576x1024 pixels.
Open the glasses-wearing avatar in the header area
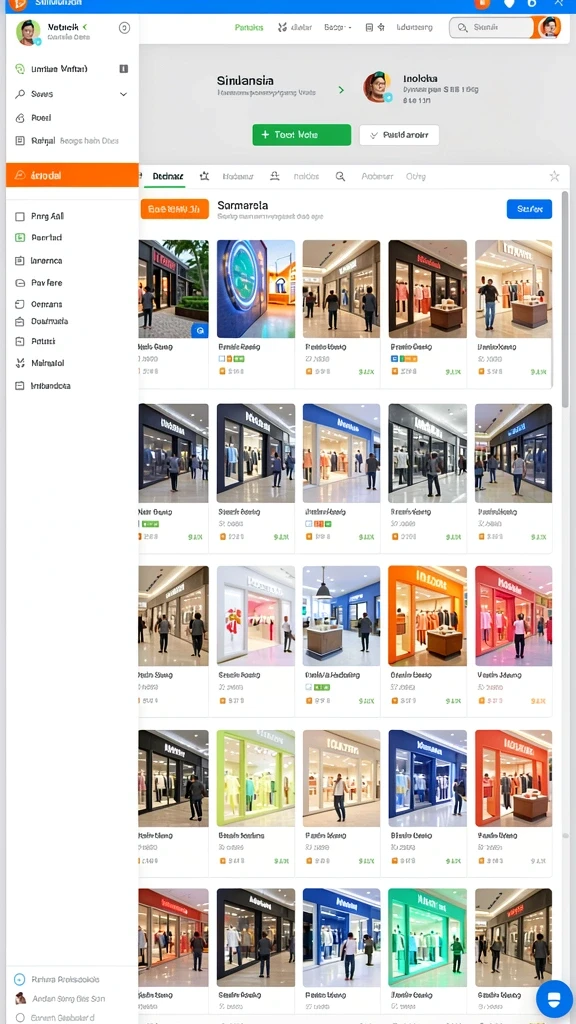(377, 87)
